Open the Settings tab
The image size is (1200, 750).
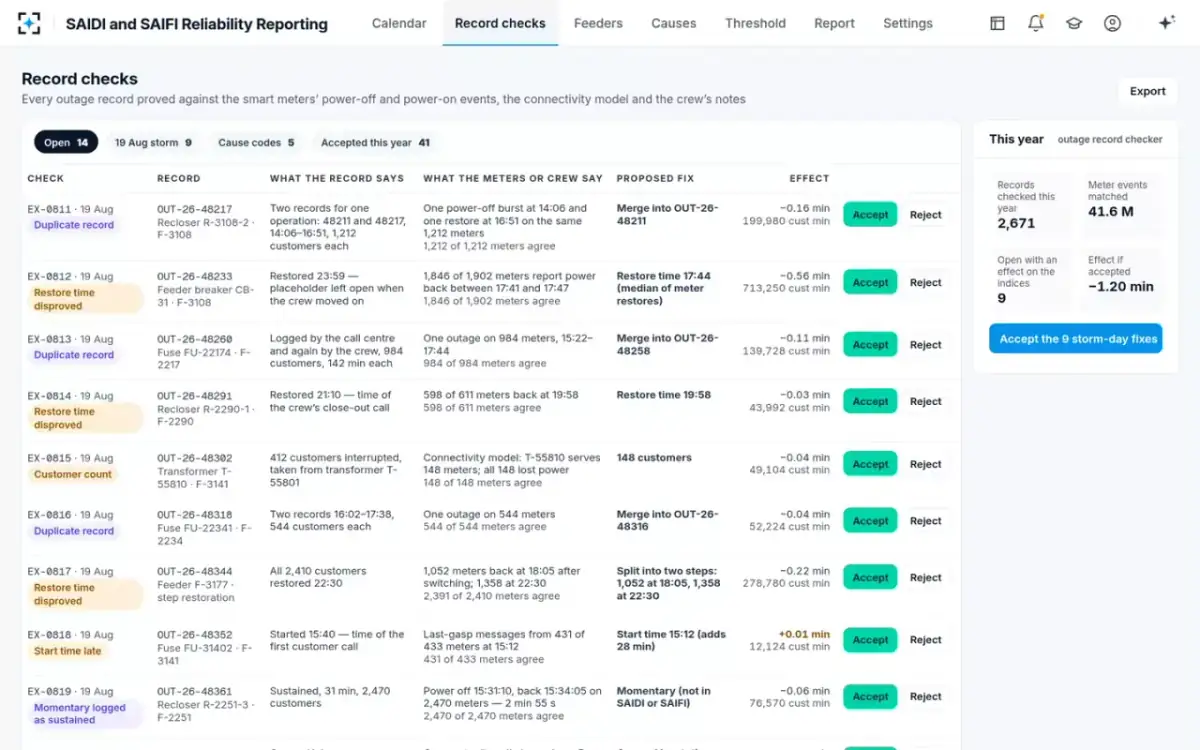click(908, 23)
